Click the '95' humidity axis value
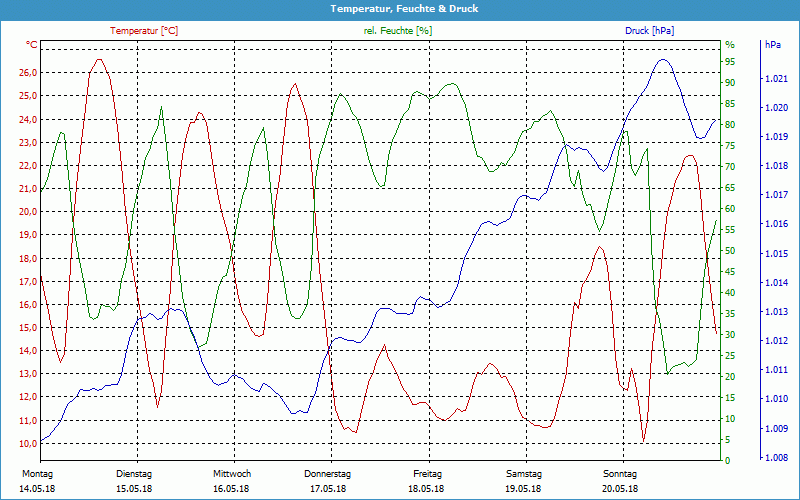 coord(730,62)
